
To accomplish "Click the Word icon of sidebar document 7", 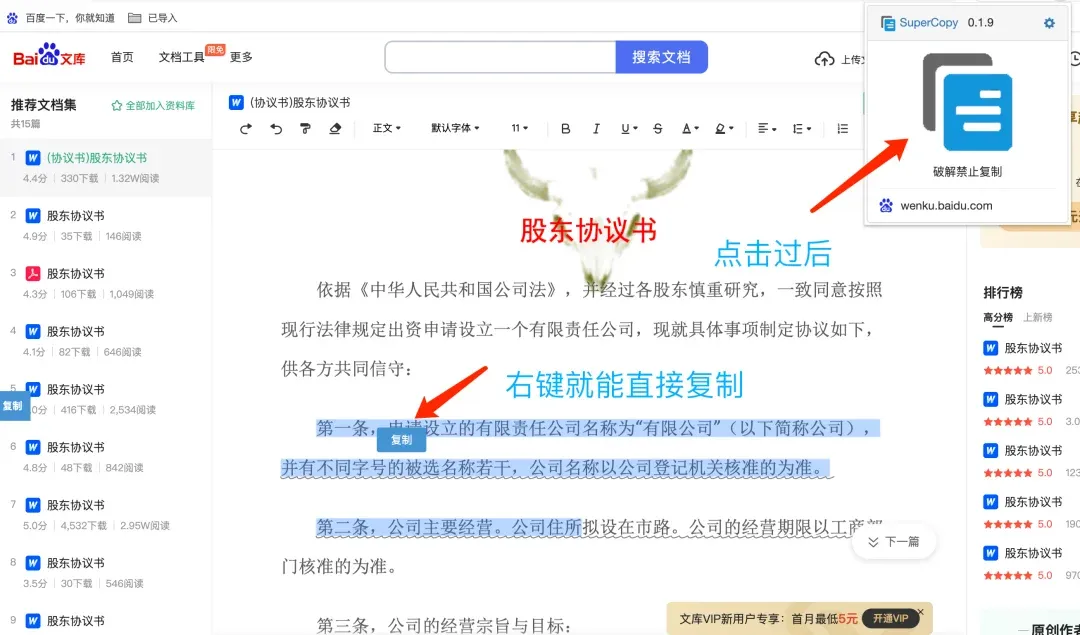I will point(32,505).
